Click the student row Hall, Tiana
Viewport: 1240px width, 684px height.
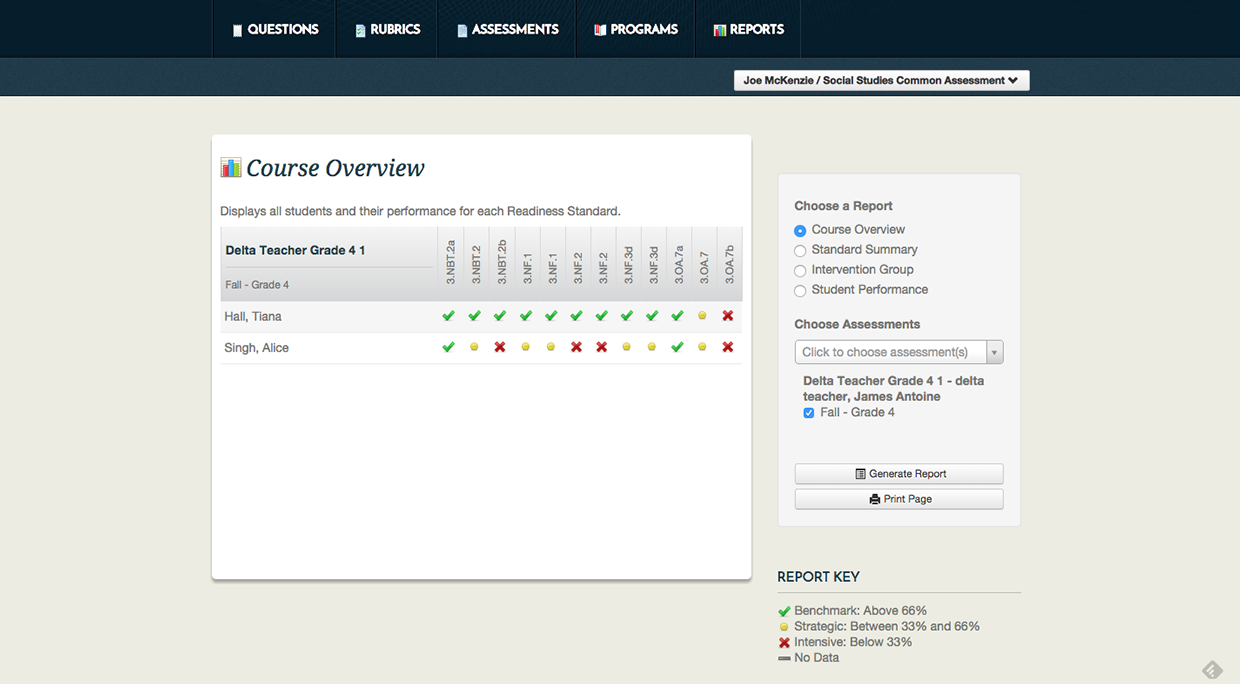pos(253,316)
